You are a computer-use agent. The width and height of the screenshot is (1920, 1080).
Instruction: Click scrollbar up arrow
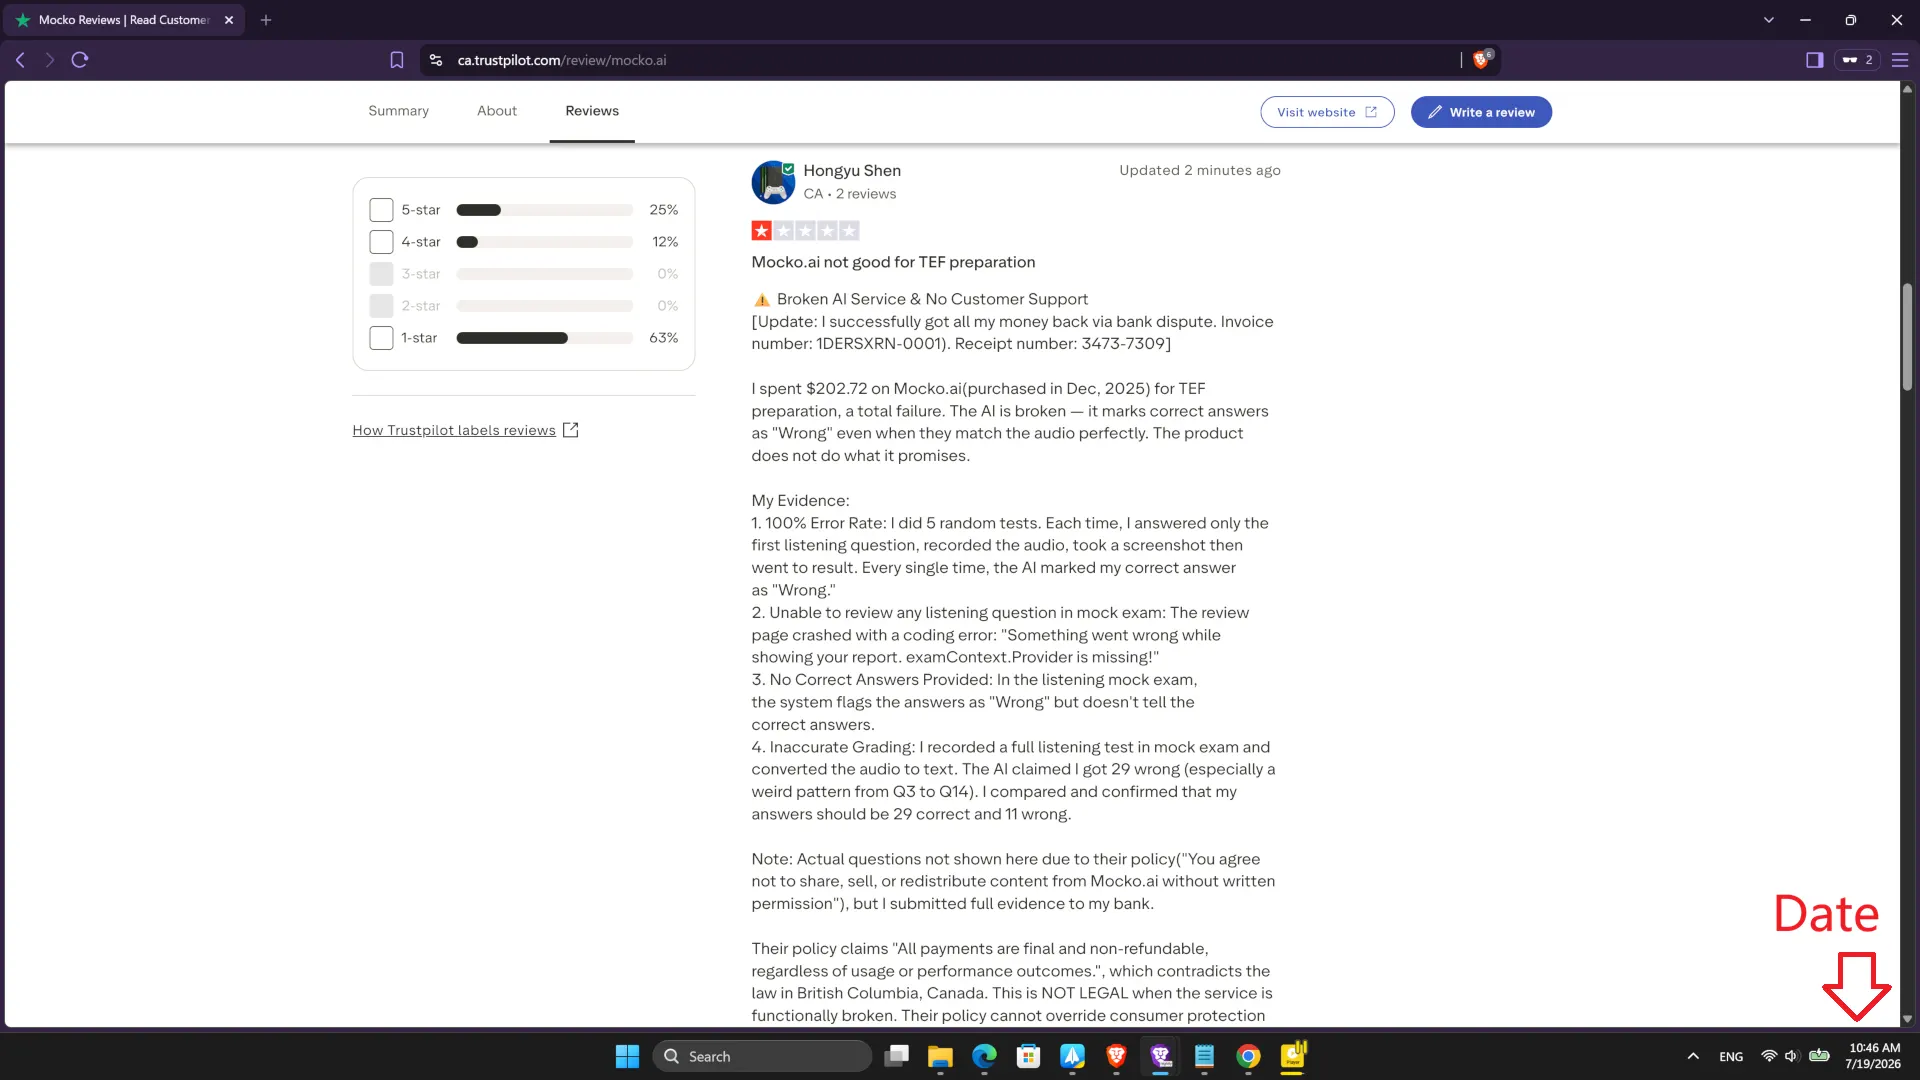(x=1907, y=89)
